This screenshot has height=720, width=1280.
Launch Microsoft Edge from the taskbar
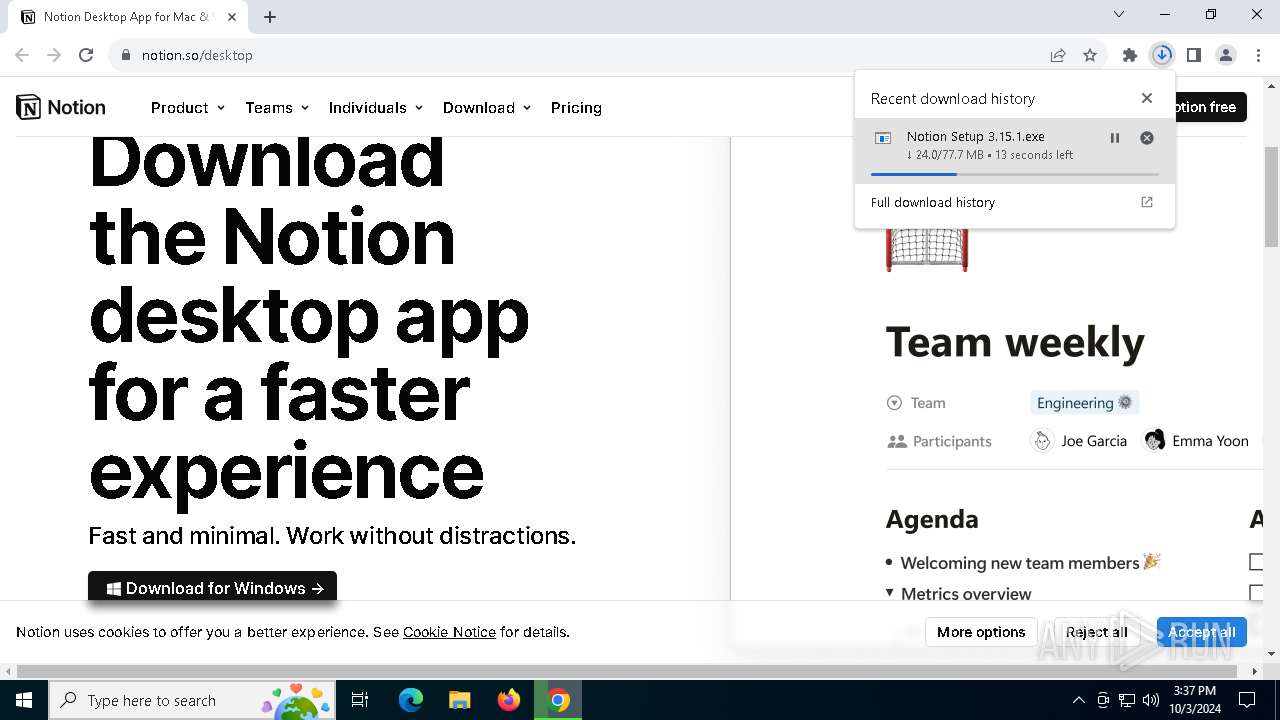pos(410,700)
